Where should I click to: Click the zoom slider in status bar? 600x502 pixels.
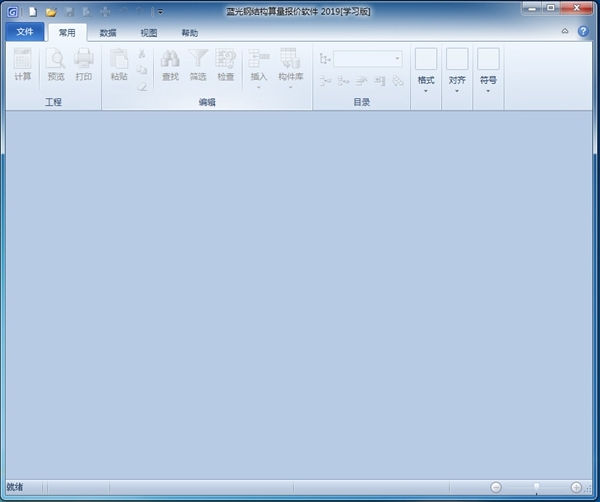(x=537, y=487)
